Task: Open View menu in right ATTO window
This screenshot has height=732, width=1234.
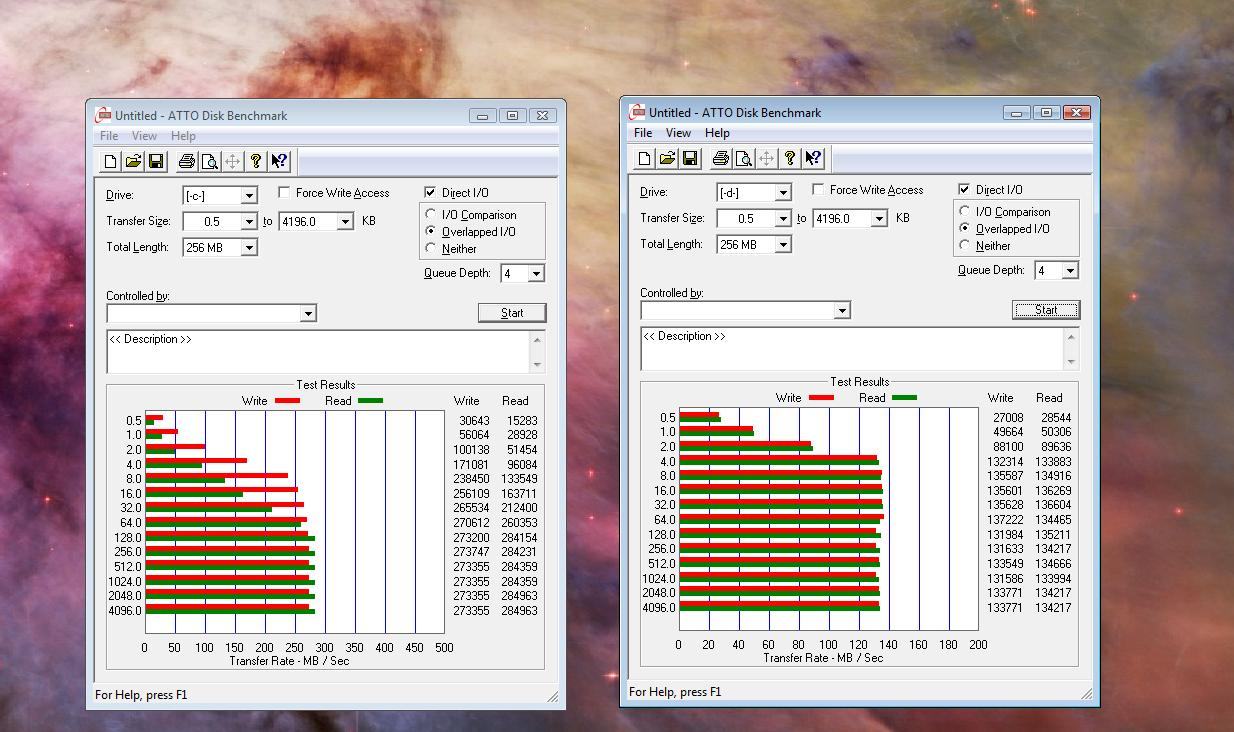Action: [678, 133]
